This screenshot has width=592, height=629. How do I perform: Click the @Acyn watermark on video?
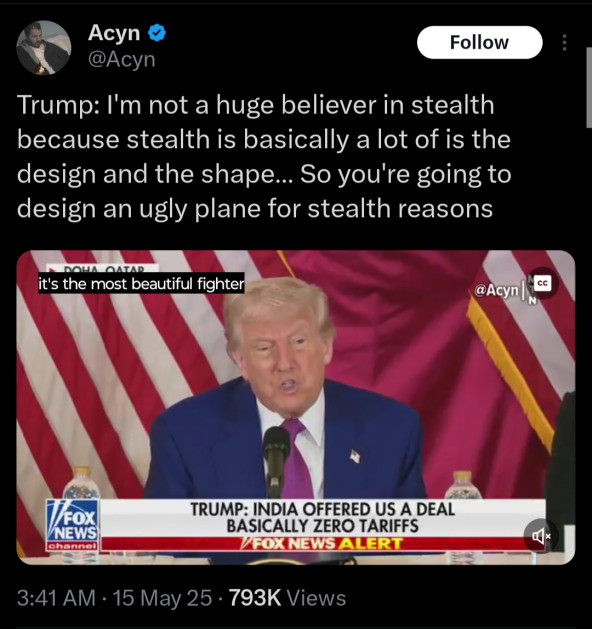coord(497,290)
